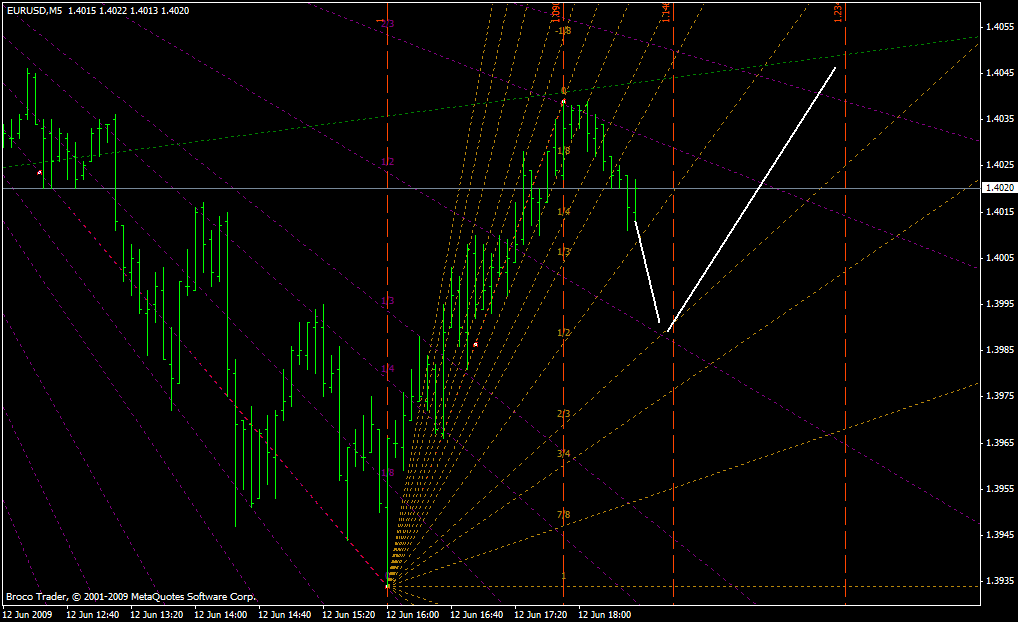
Task: Select the 1.3995 price axis label
Action: [999, 304]
